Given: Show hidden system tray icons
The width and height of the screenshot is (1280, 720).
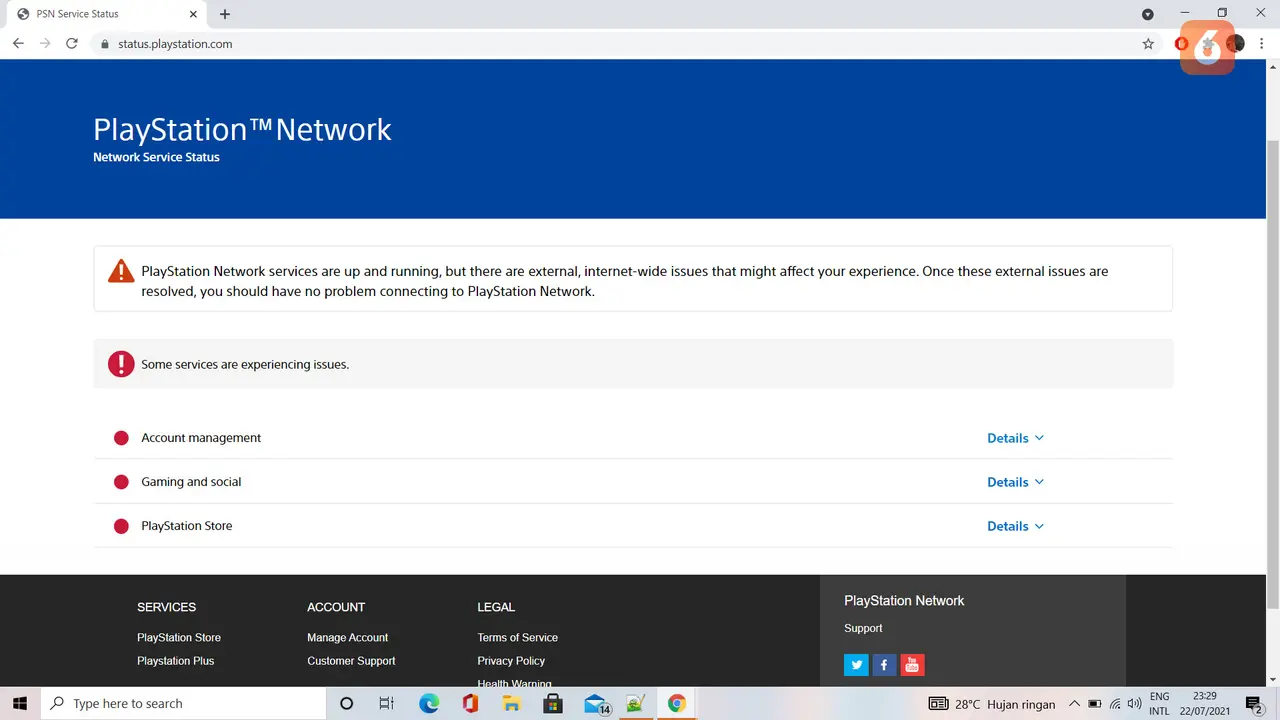Looking at the screenshot, I should click(1074, 704).
